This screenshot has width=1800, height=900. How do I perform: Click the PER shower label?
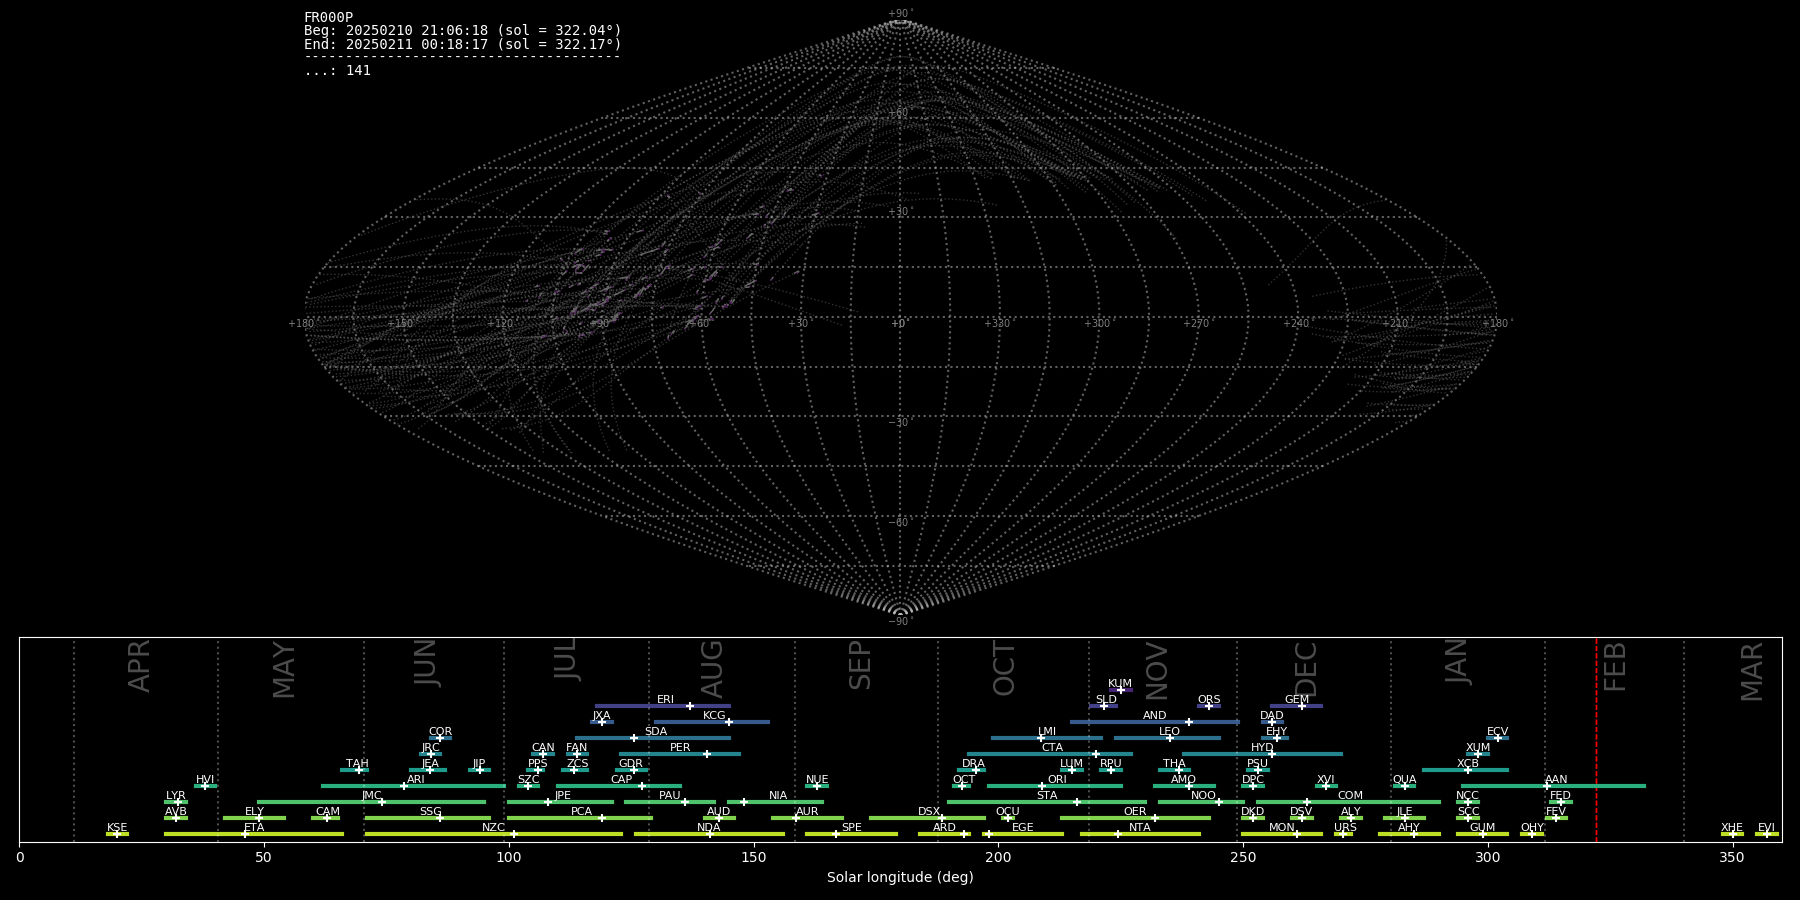click(680, 747)
